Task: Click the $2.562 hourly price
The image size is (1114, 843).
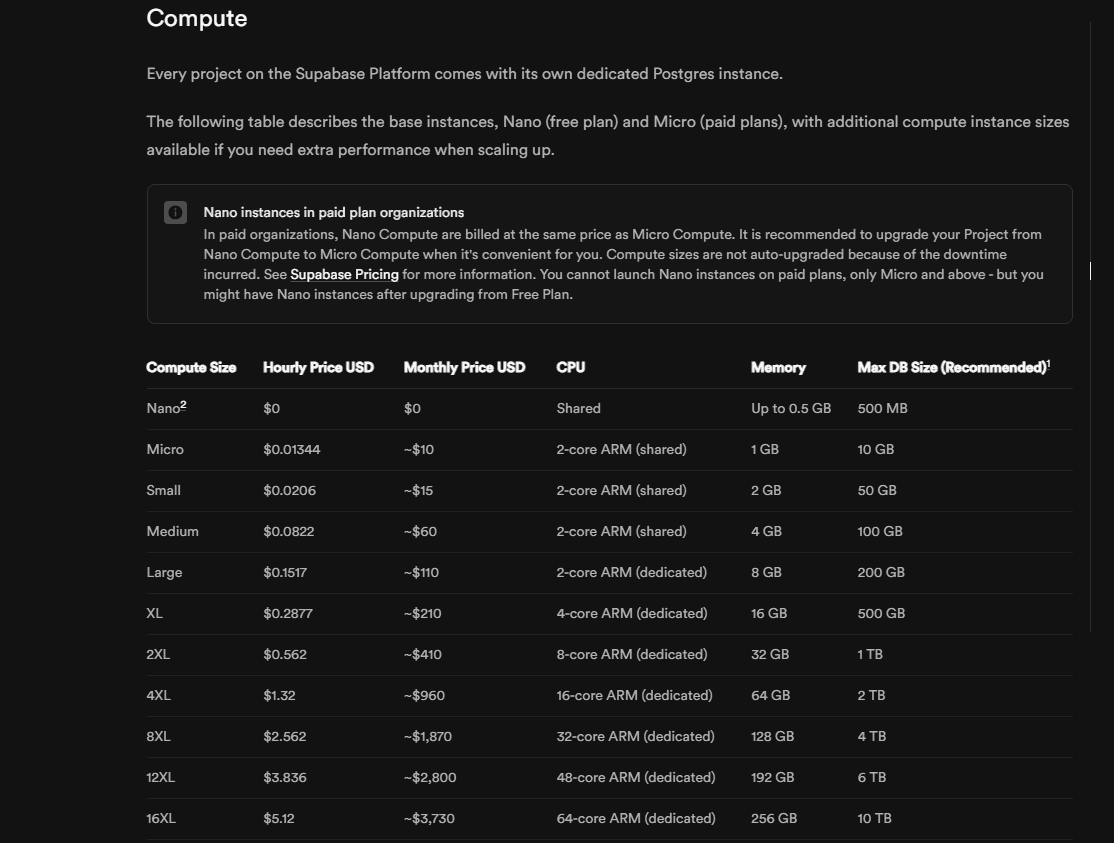Action: coord(285,736)
